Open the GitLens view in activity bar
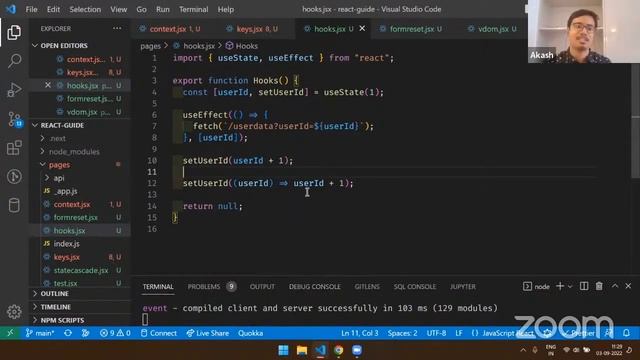The image size is (640, 360). [14, 176]
